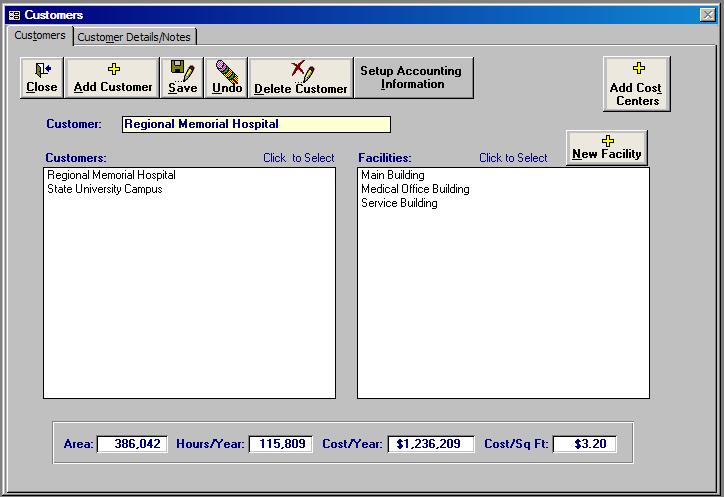Click the Customer name input field

click(x=256, y=124)
